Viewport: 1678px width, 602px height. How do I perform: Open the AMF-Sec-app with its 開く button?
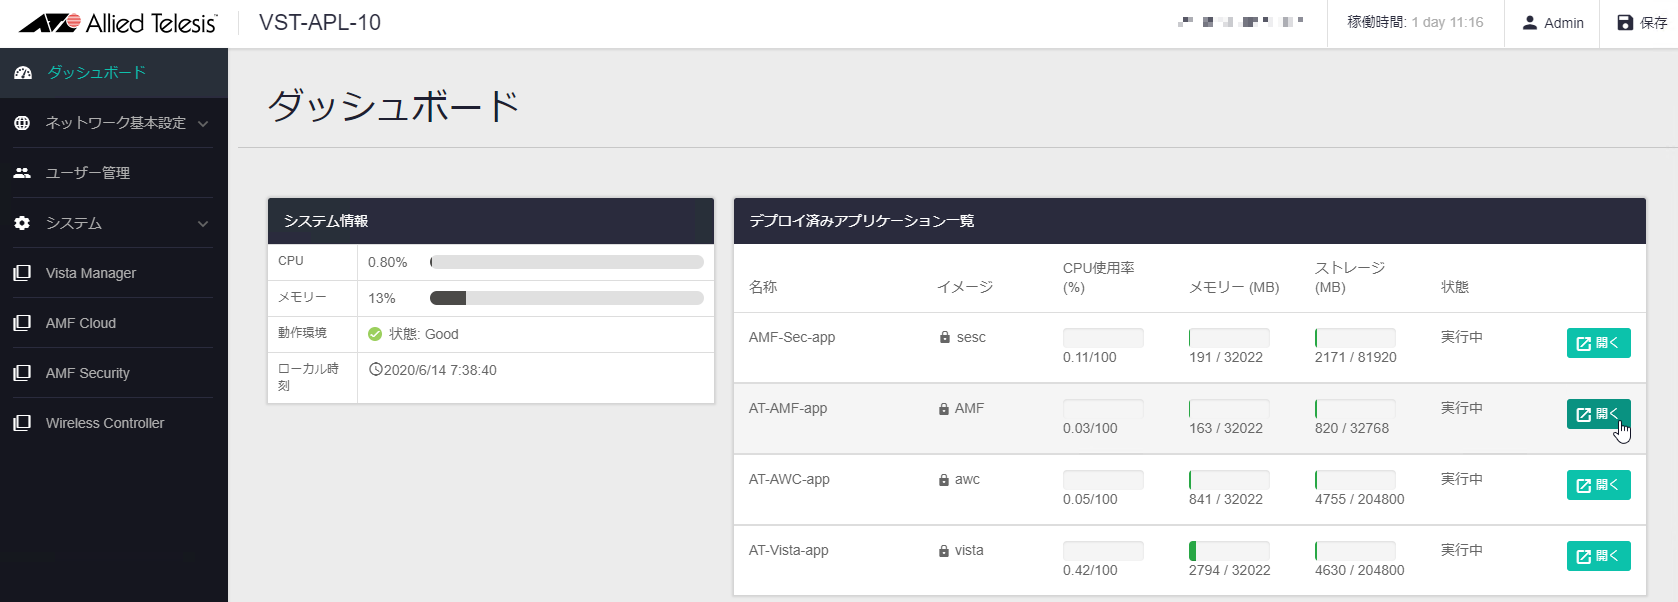[x=1598, y=343]
